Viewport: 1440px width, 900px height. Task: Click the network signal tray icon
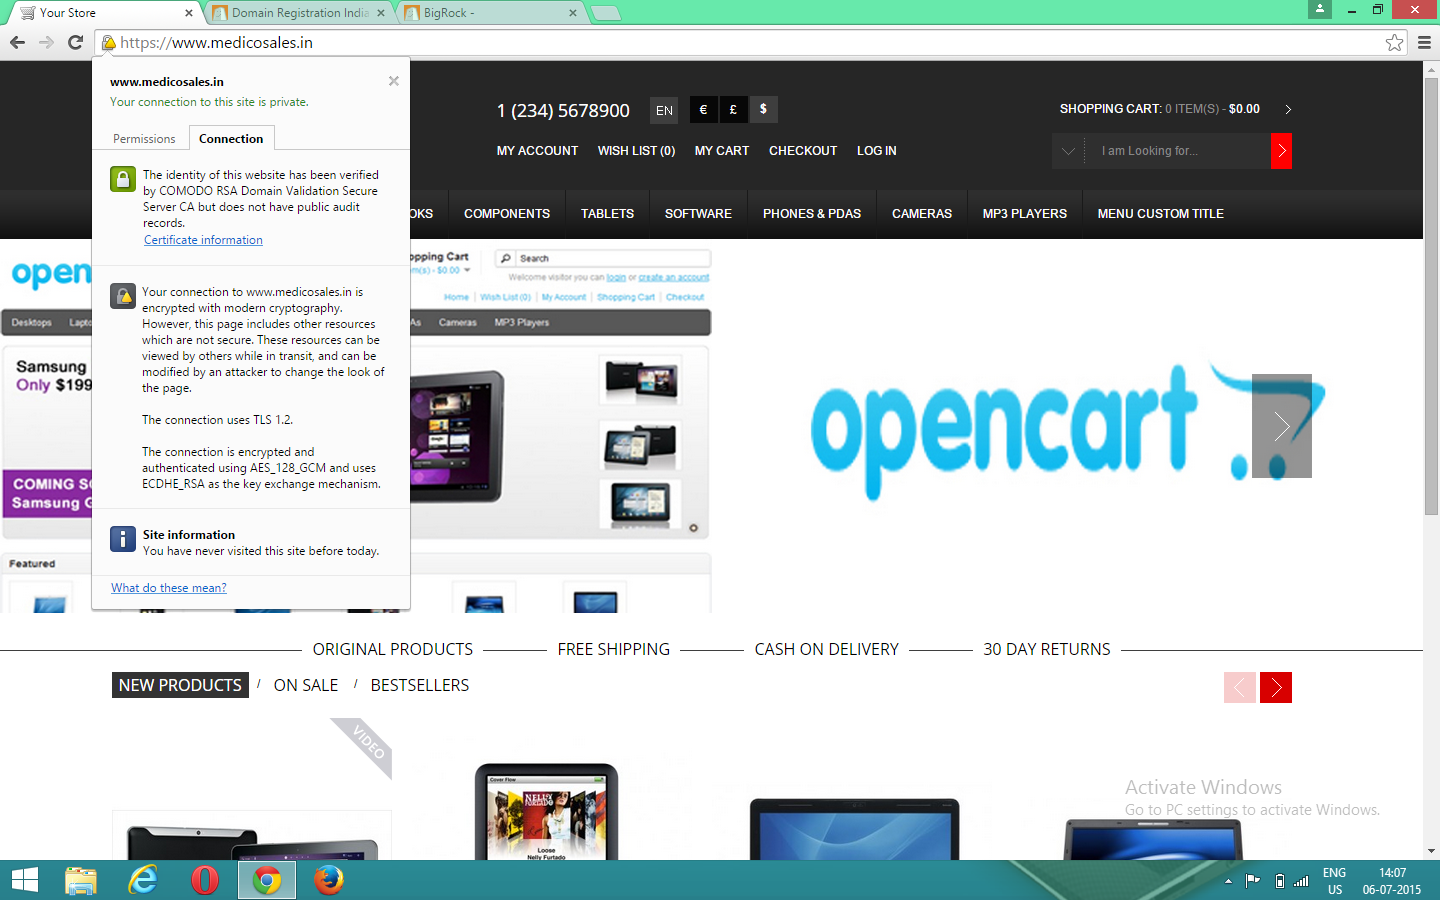coord(1301,881)
